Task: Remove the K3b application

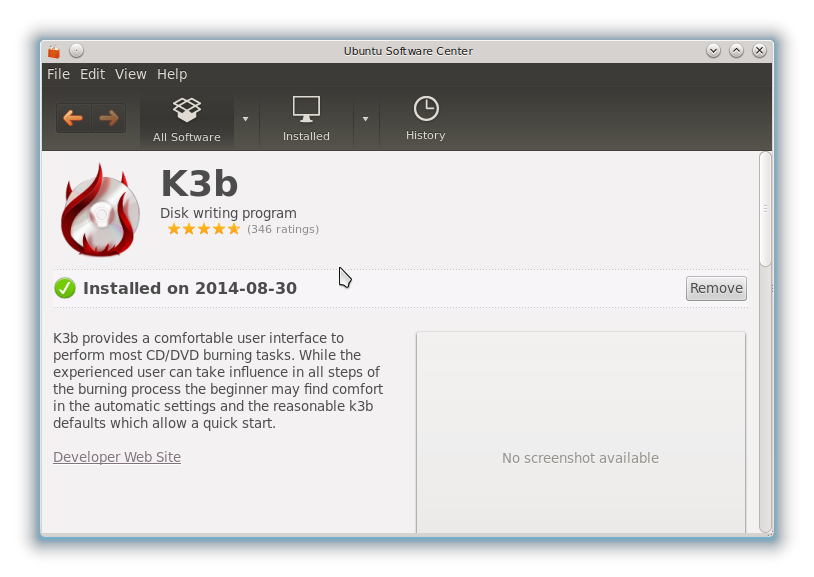Action: click(716, 288)
